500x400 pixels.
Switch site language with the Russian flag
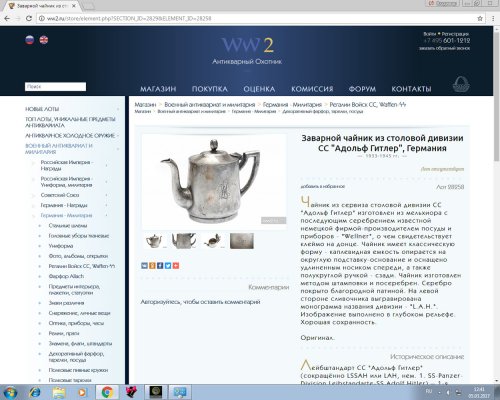30,40
